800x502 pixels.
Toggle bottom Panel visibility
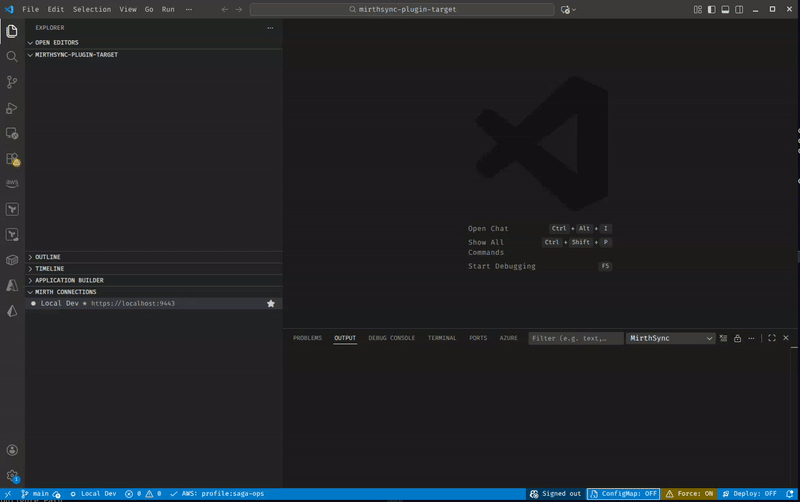[725, 9]
